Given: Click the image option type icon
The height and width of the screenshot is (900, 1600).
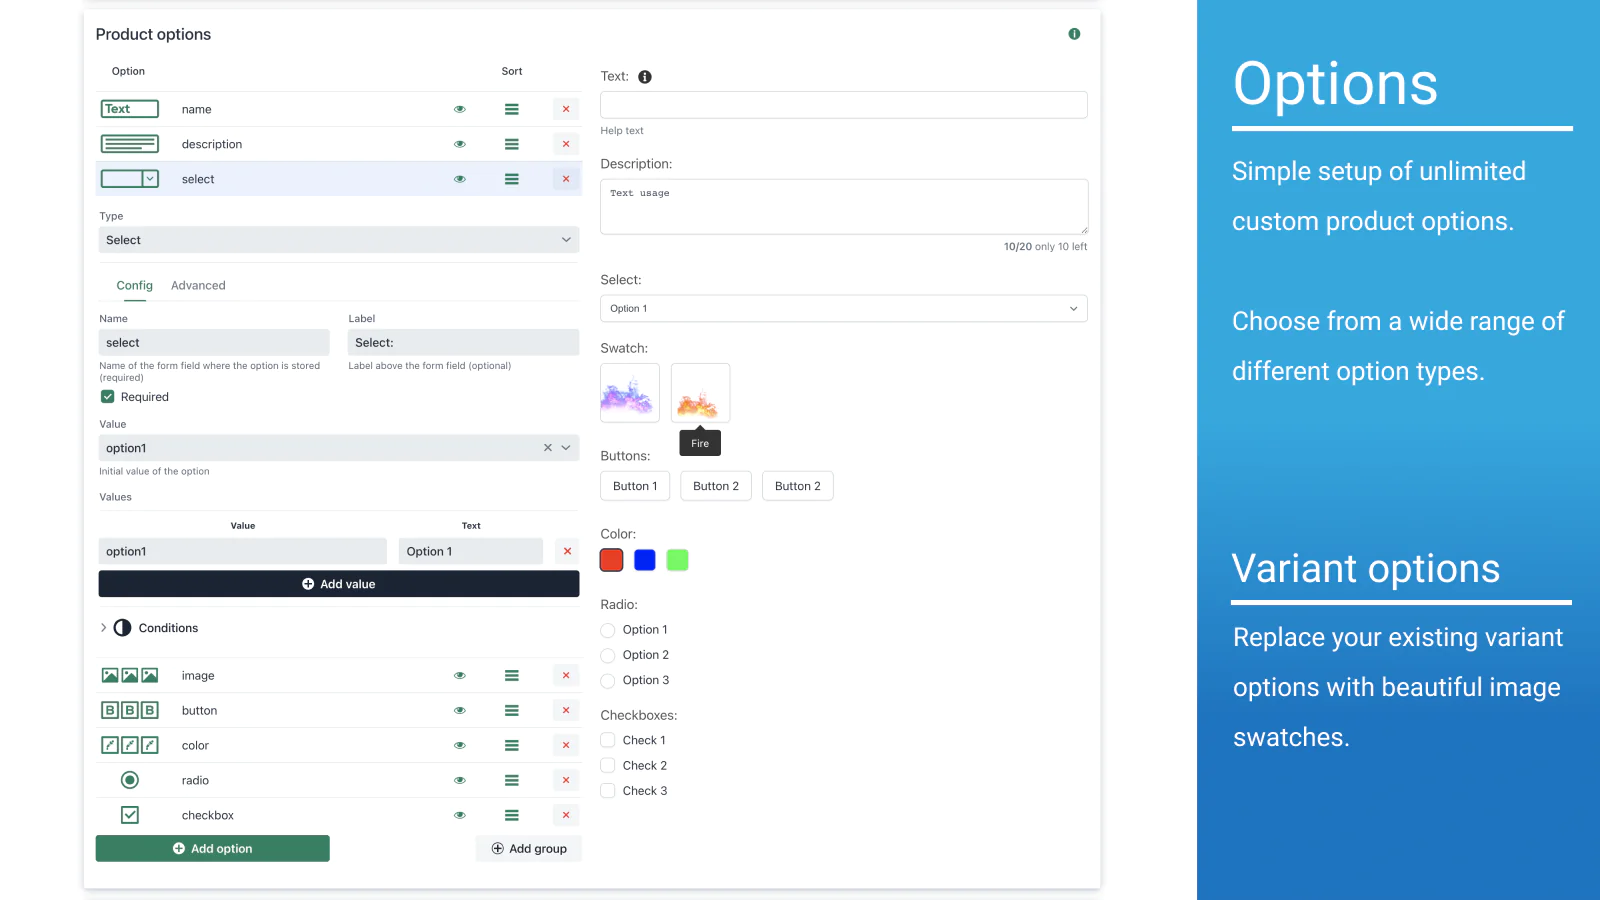Looking at the screenshot, I should [x=130, y=676].
